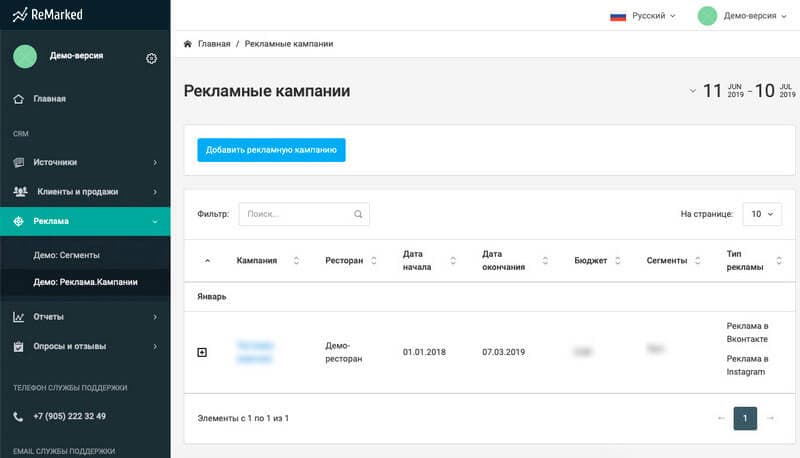Image resolution: width=800 pixels, height=458 pixels.
Task: Expand the campaign row plus icon
Action: click(202, 352)
